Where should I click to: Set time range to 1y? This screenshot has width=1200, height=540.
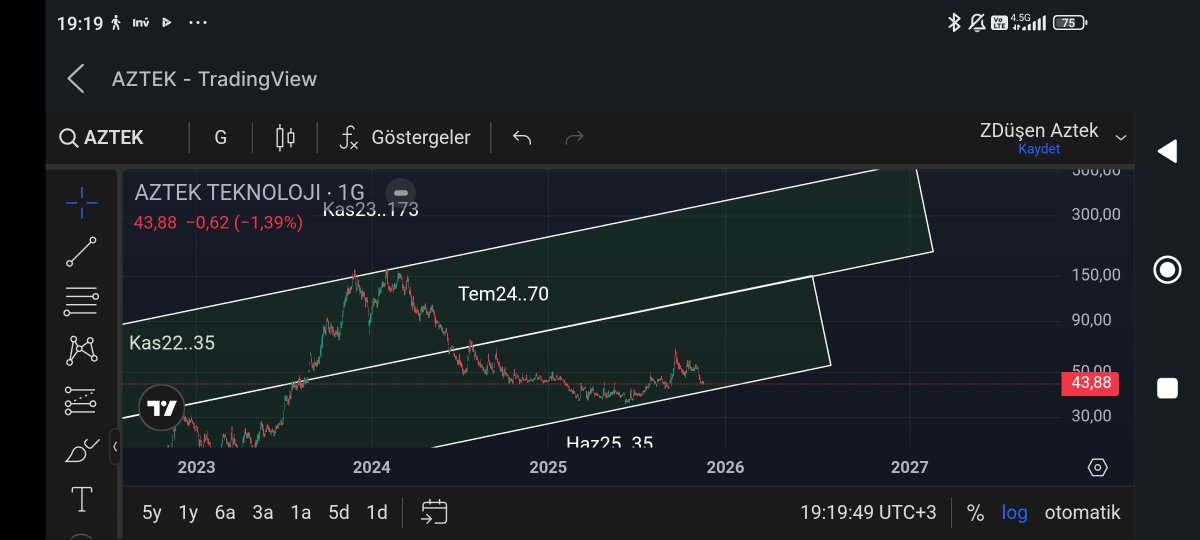click(x=188, y=513)
